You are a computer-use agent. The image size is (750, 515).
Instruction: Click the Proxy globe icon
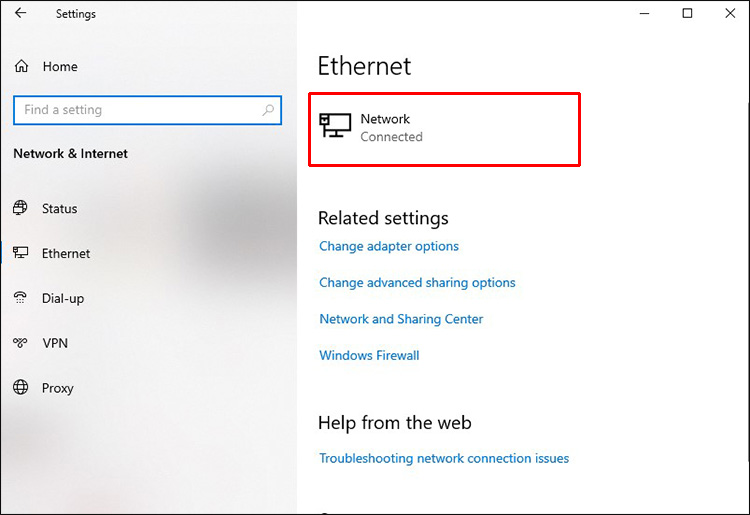pos(20,388)
